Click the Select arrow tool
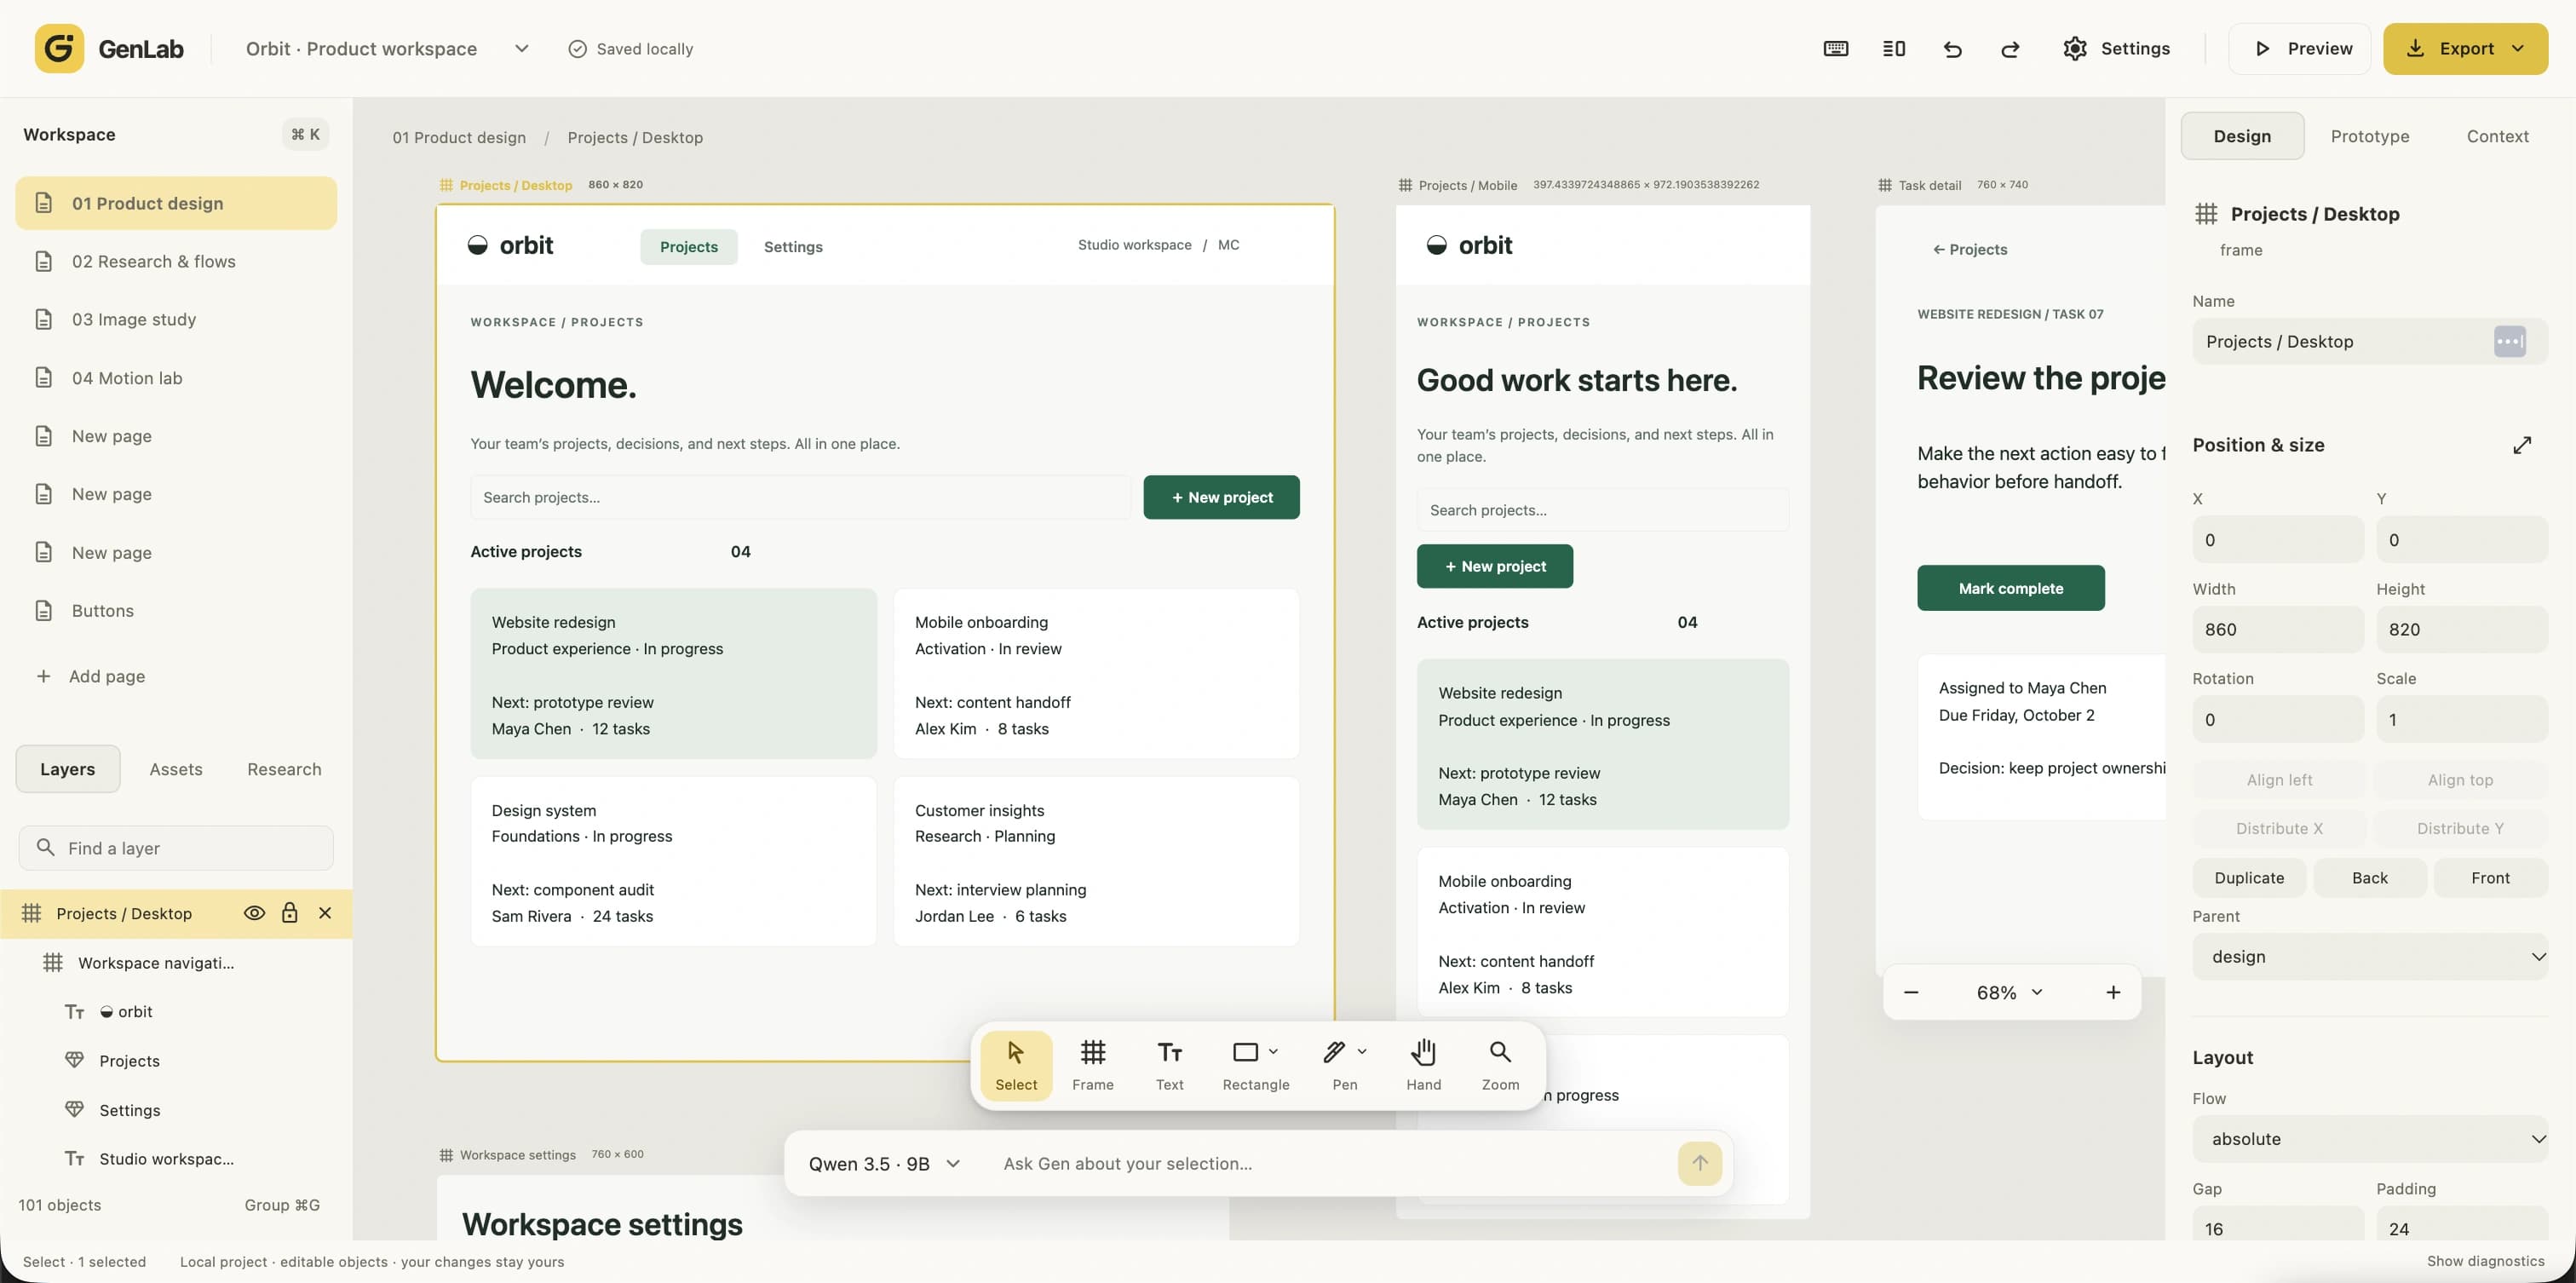Viewport: 2576px width, 1283px height. coord(1016,1065)
